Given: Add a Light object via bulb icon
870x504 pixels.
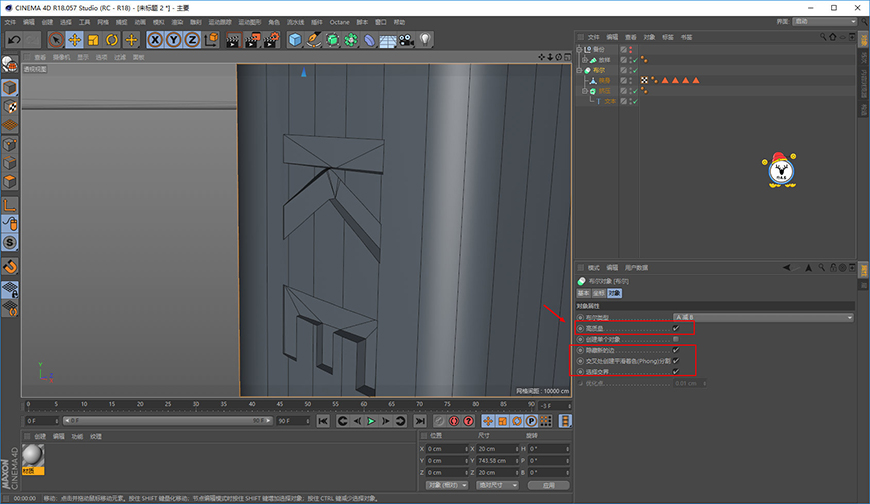Looking at the screenshot, I should click(425, 40).
